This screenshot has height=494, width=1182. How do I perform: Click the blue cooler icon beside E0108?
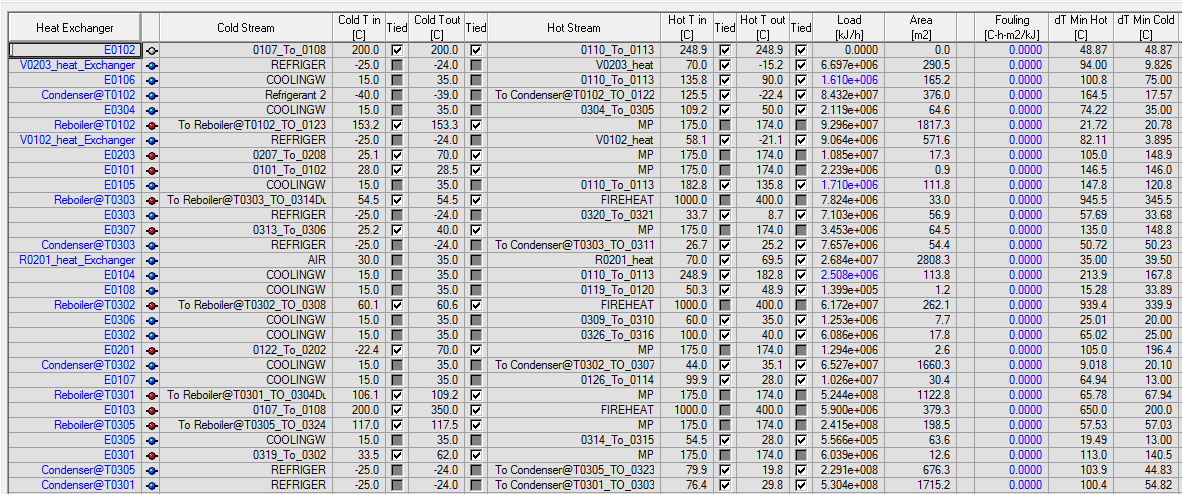(152, 290)
